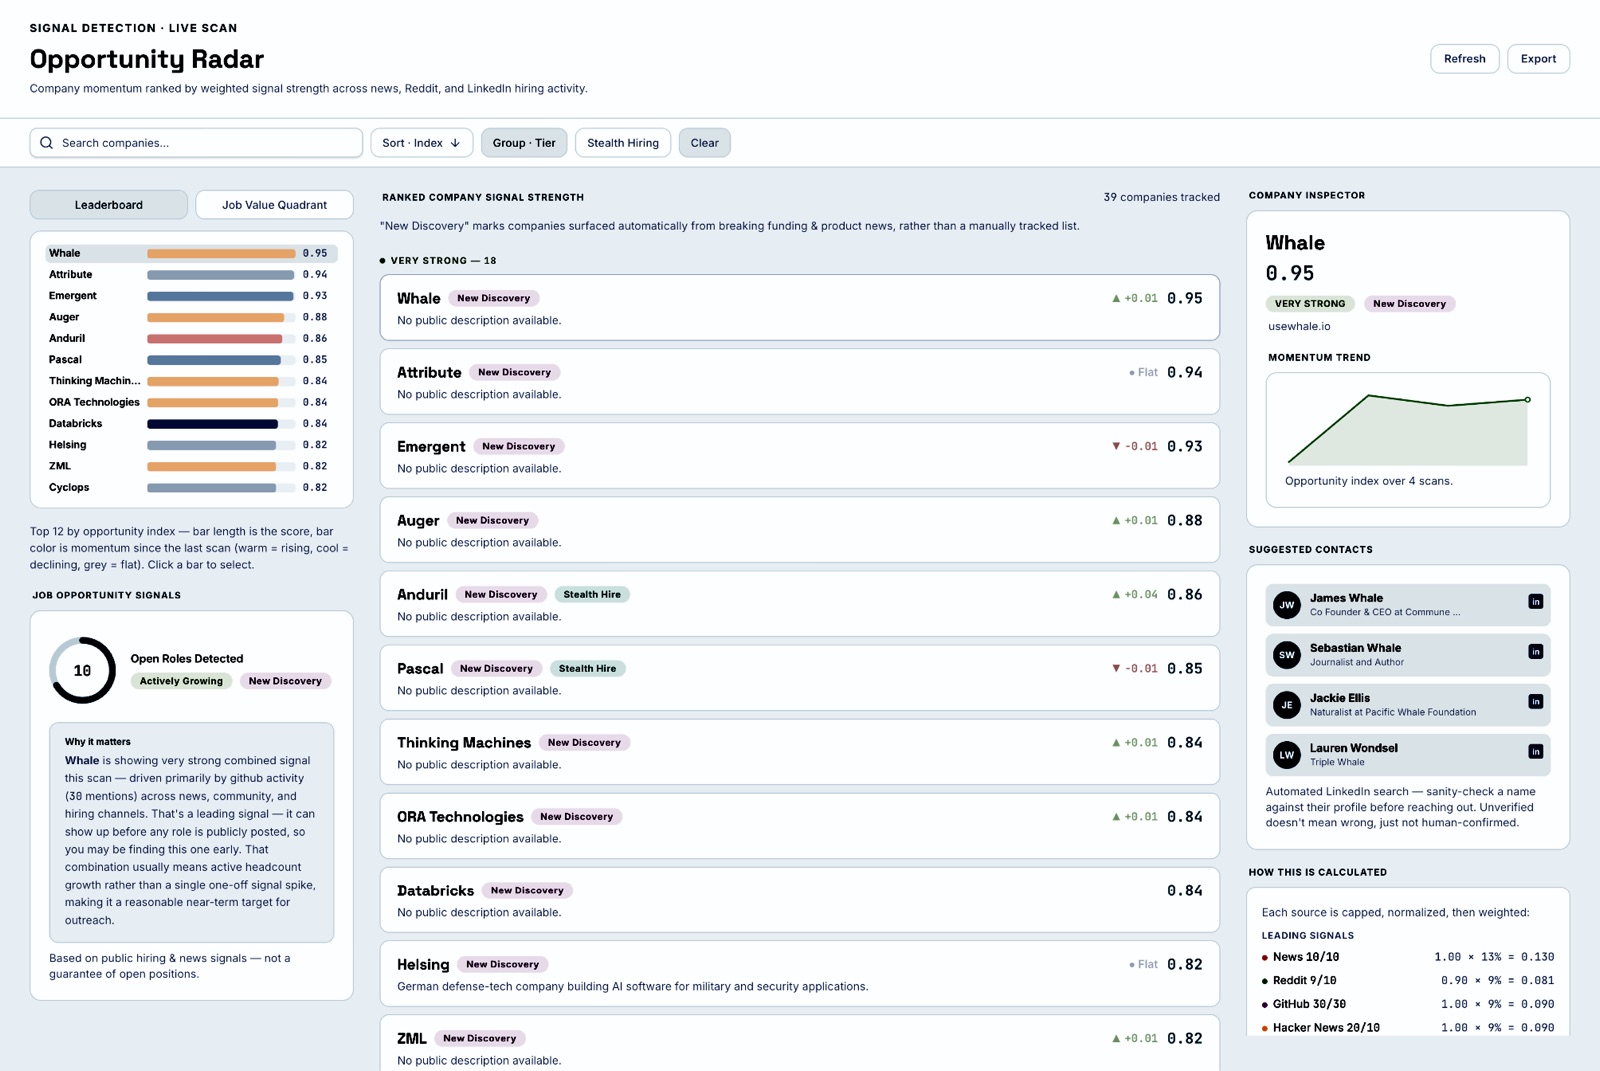Switch to the Leaderboard tab

109,205
